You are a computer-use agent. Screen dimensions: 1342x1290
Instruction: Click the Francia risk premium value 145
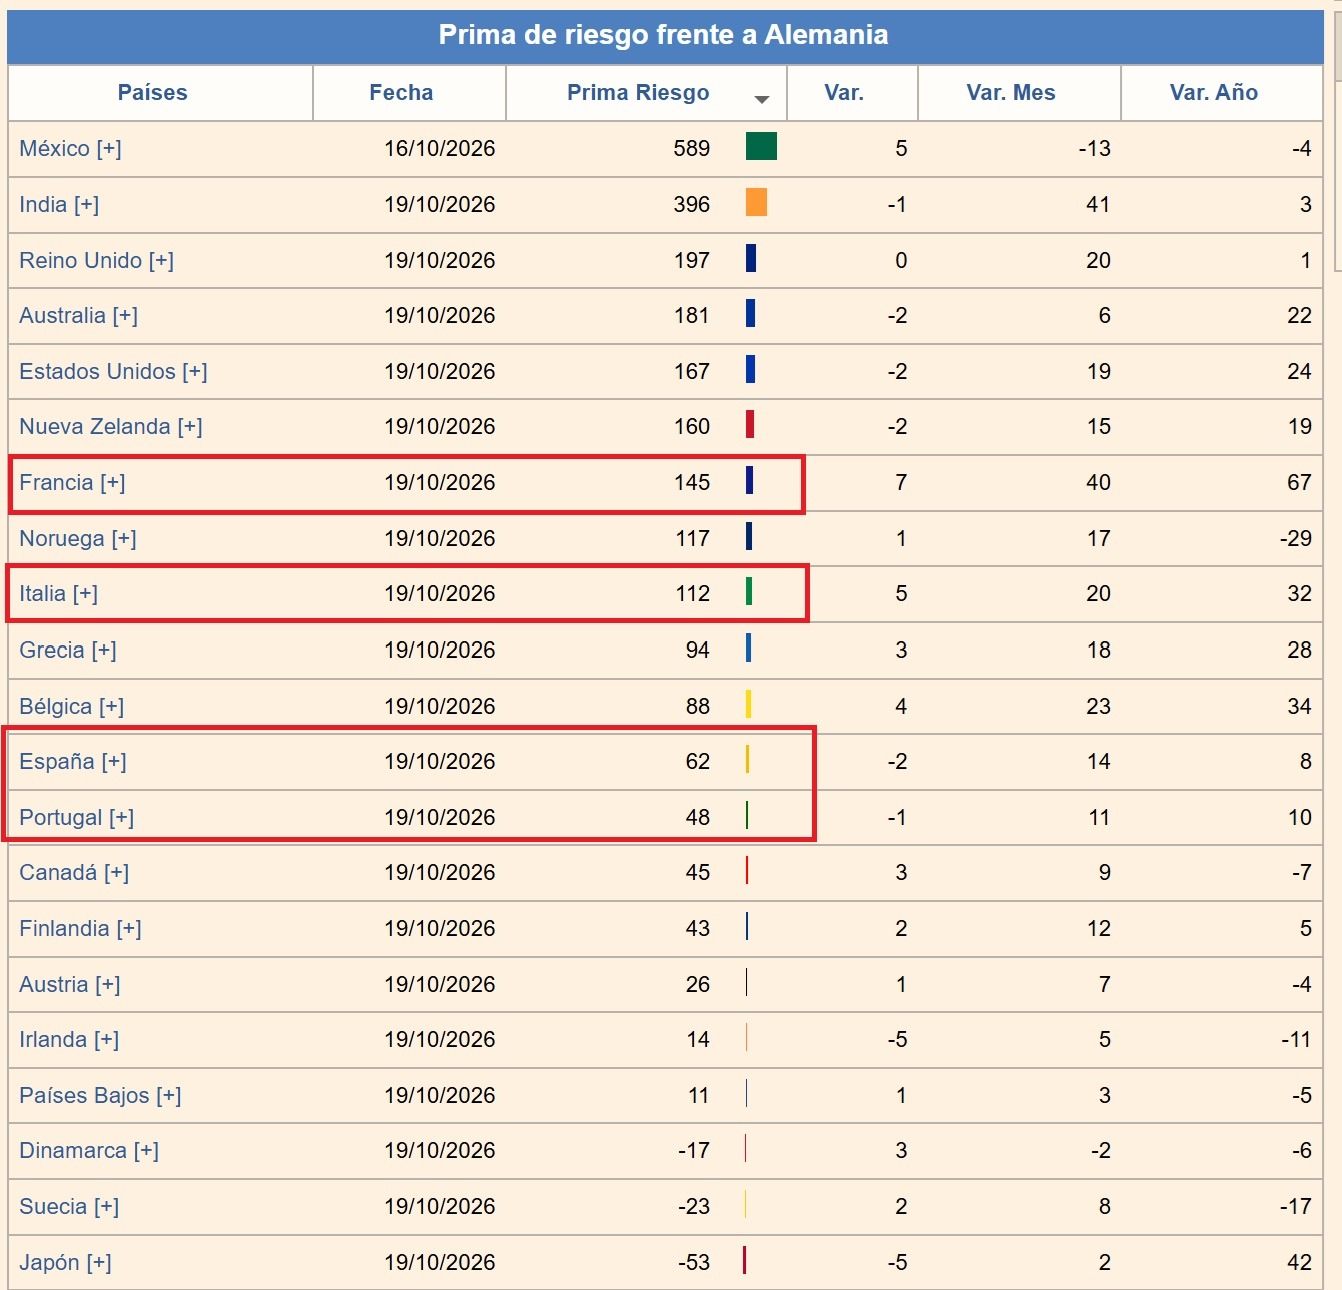pos(692,483)
